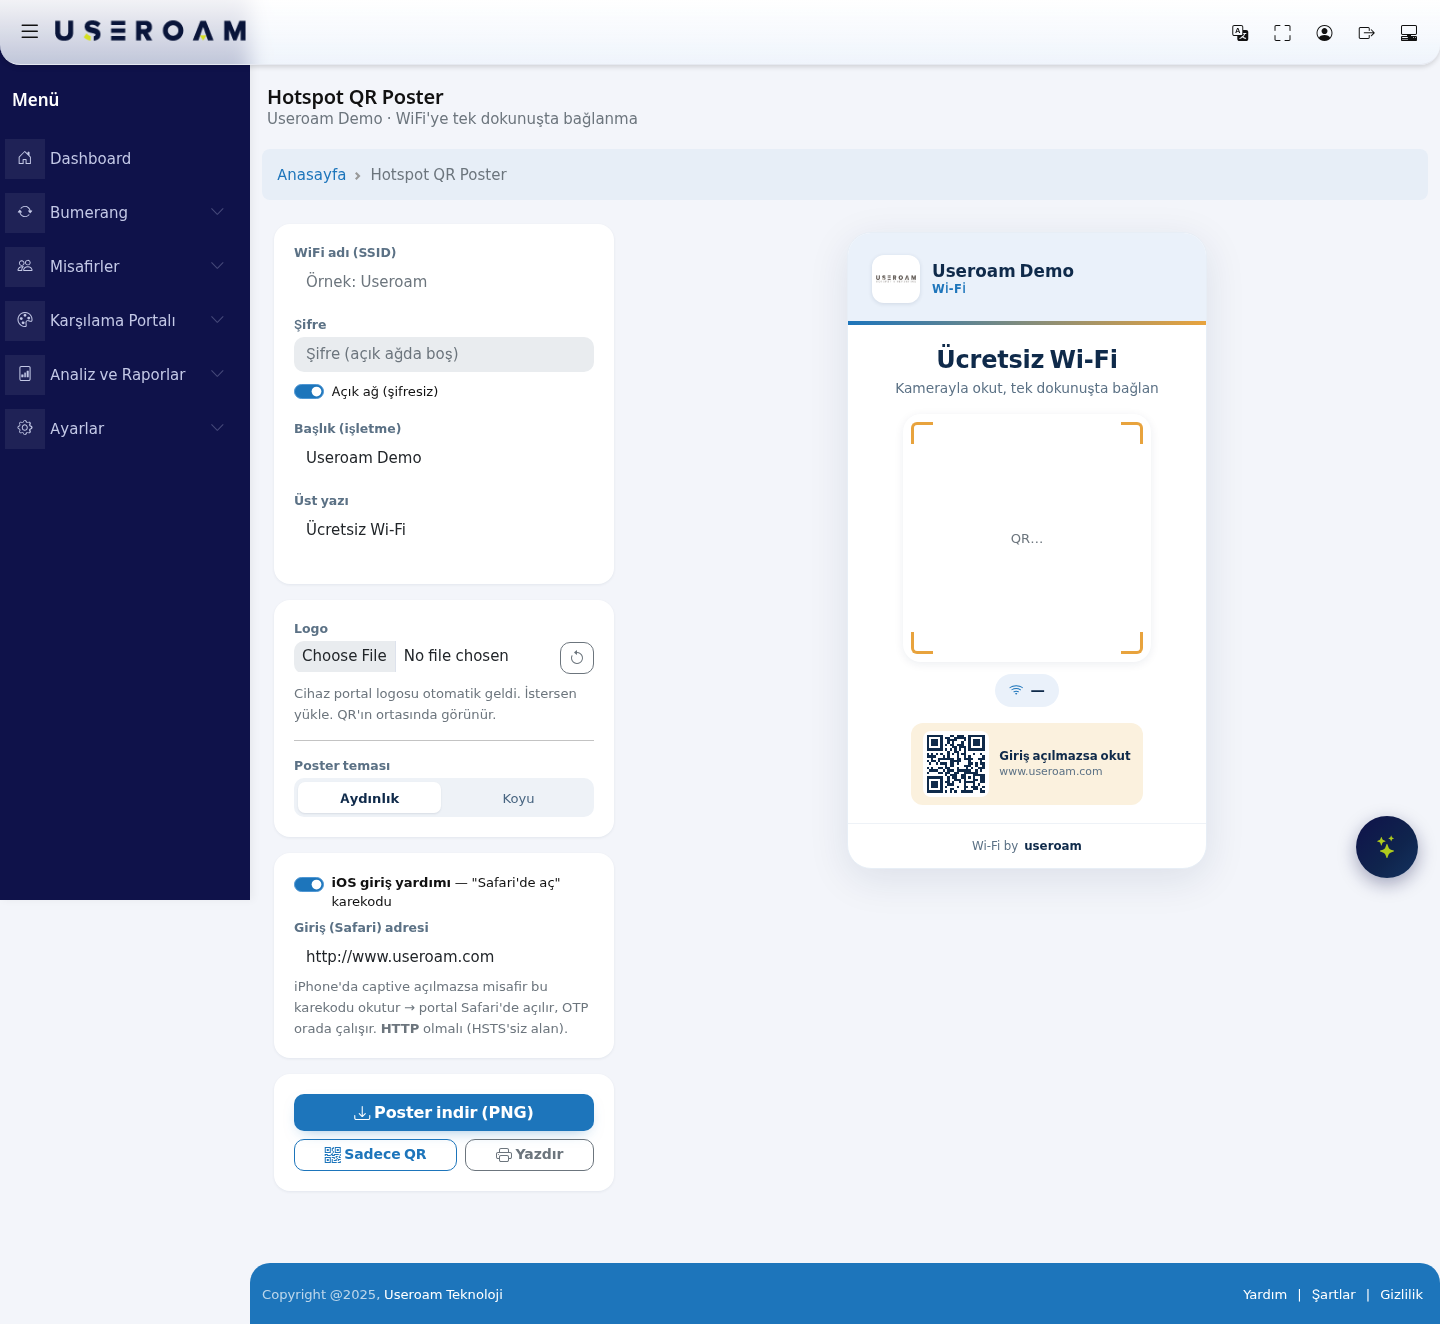Click the QR placeholder area on poster
Screen dimensions: 1440x1324
click(1027, 538)
